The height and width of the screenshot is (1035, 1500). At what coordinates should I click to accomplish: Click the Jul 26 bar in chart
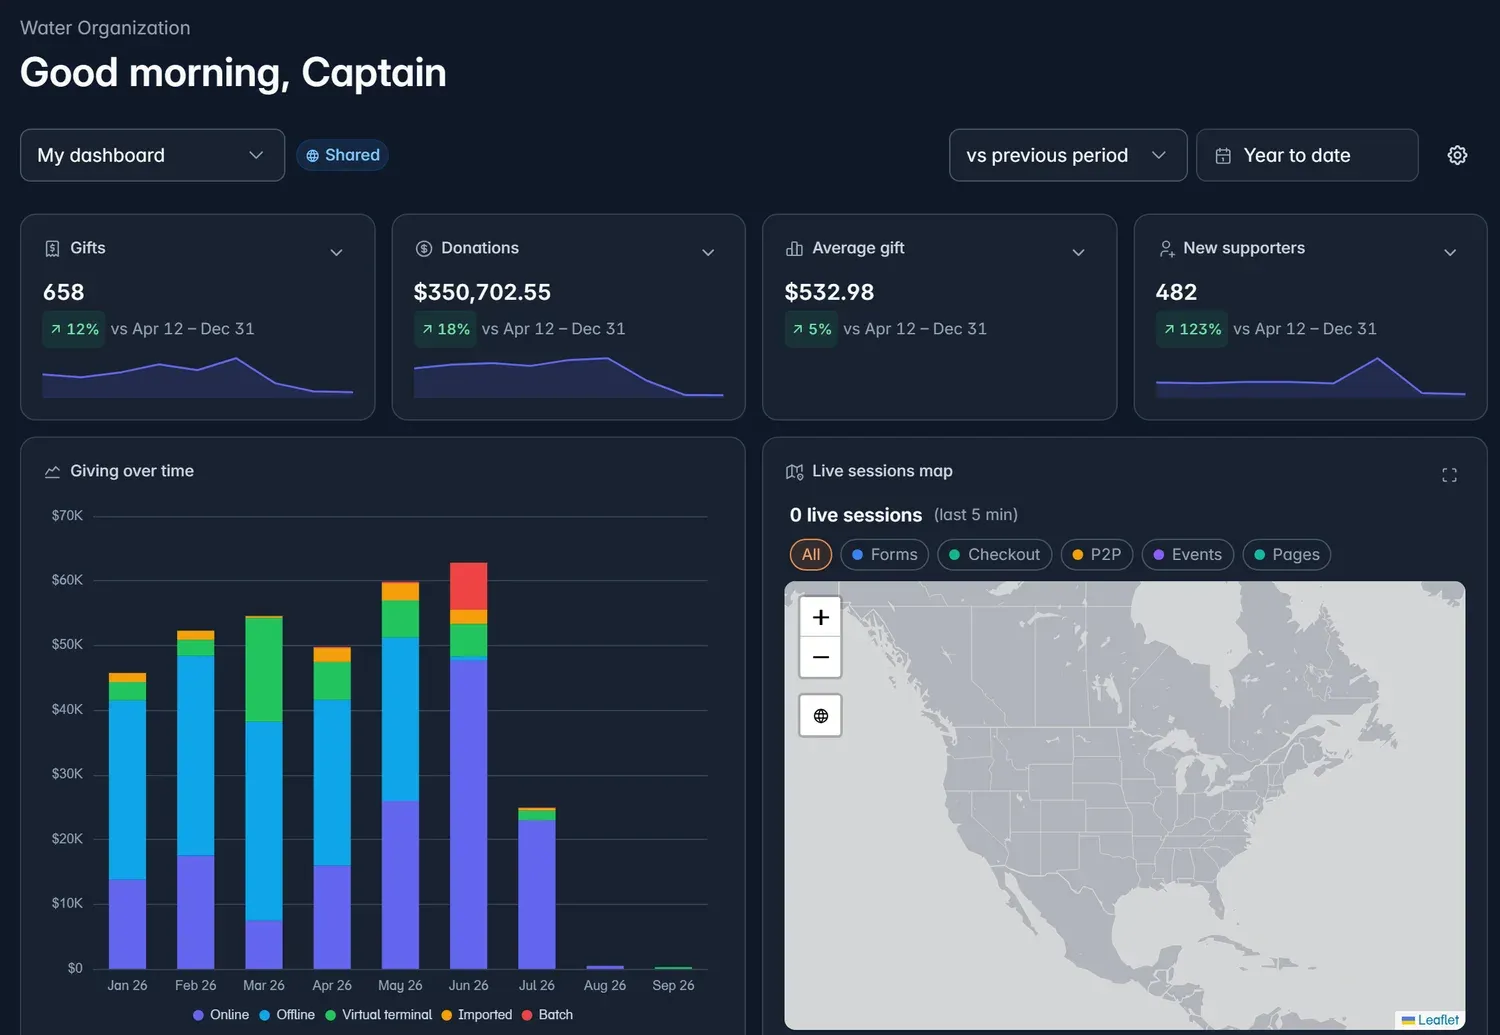pyautogui.click(x=537, y=888)
